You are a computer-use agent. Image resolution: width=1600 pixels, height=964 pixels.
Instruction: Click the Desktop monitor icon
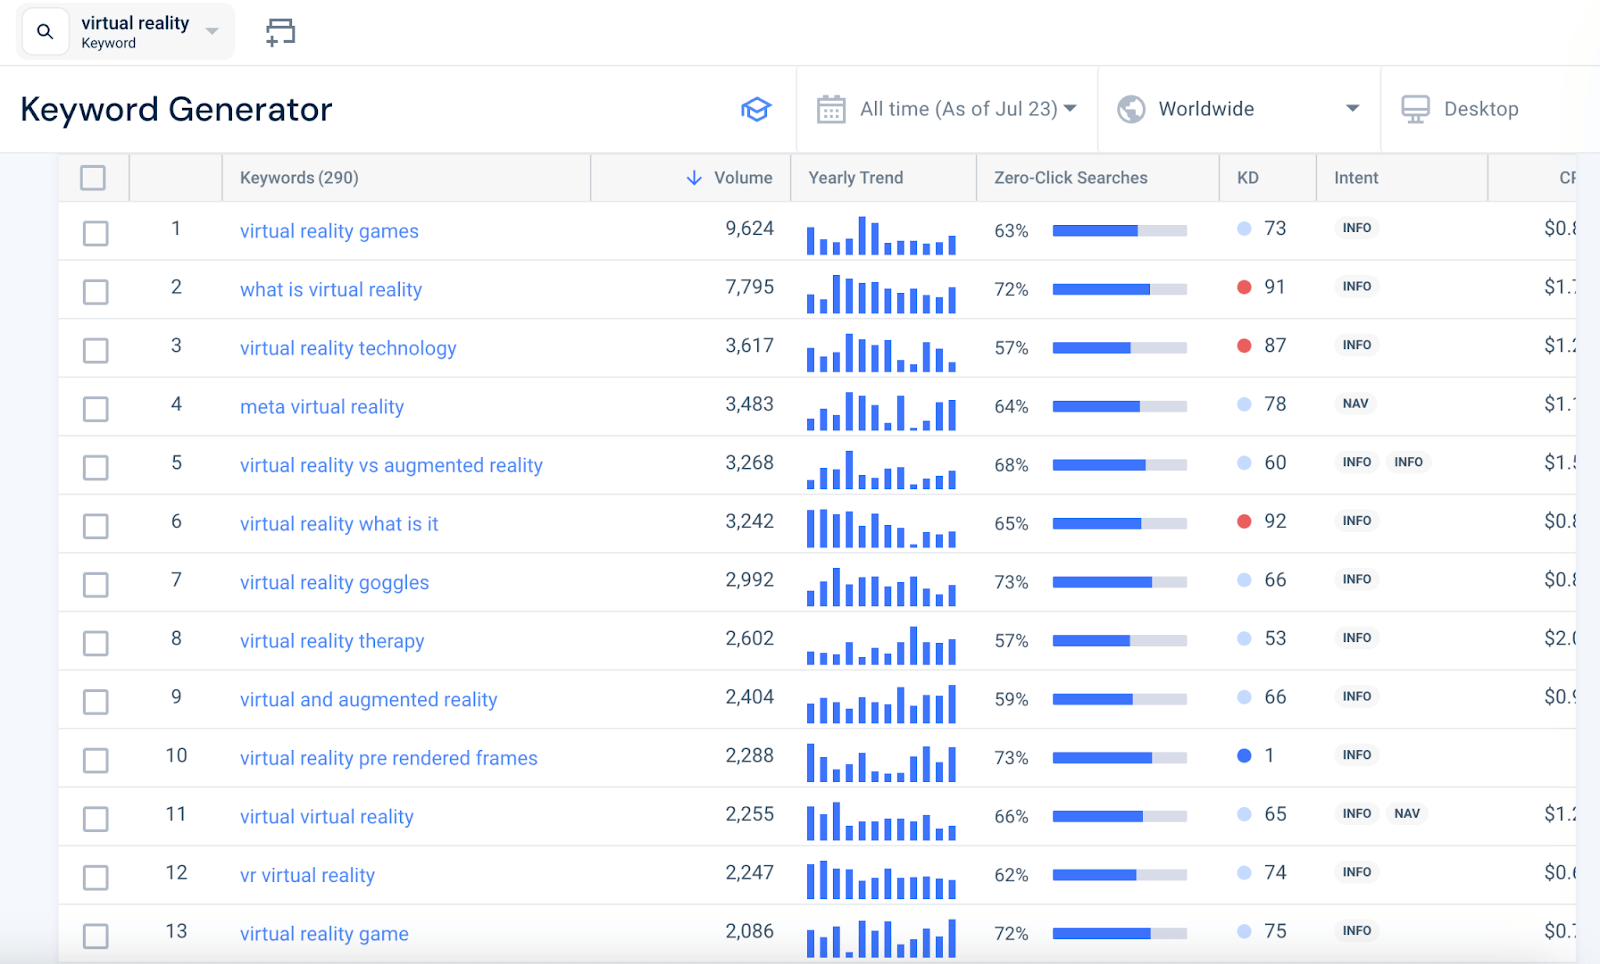tap(1415, 109)
